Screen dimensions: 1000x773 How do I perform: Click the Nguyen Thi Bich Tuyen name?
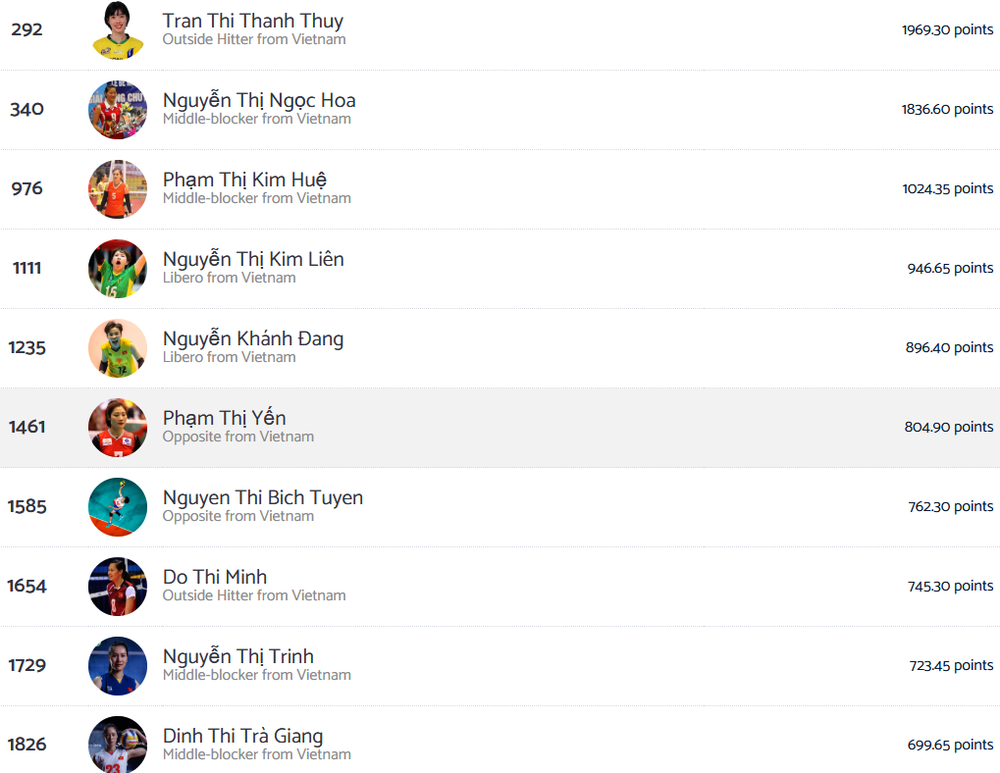point(263,497)
